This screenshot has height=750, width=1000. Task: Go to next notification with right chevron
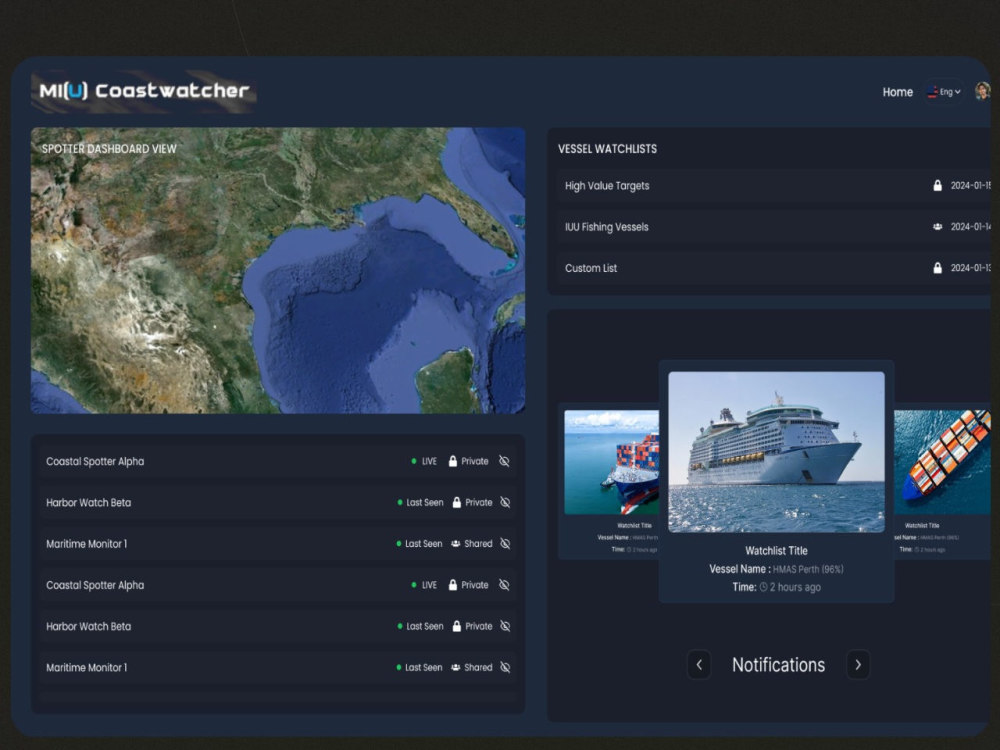tap(858, 665)
